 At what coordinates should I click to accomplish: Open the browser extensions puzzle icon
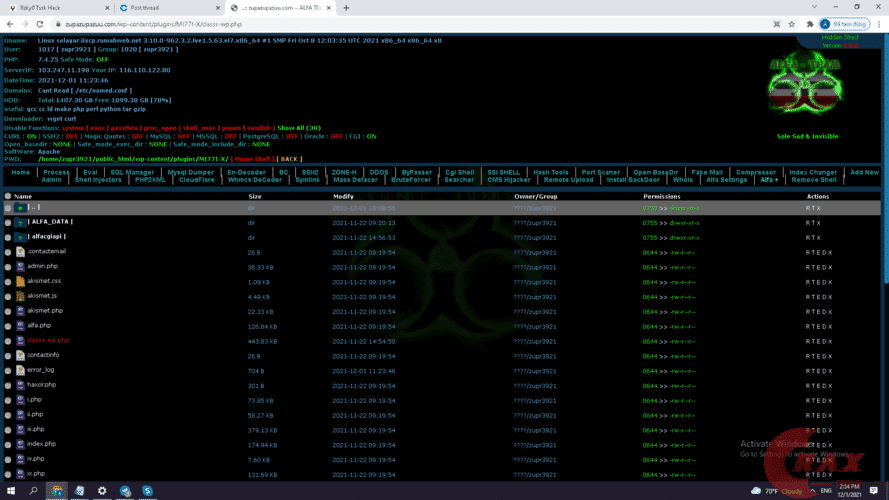click(808, 24)
